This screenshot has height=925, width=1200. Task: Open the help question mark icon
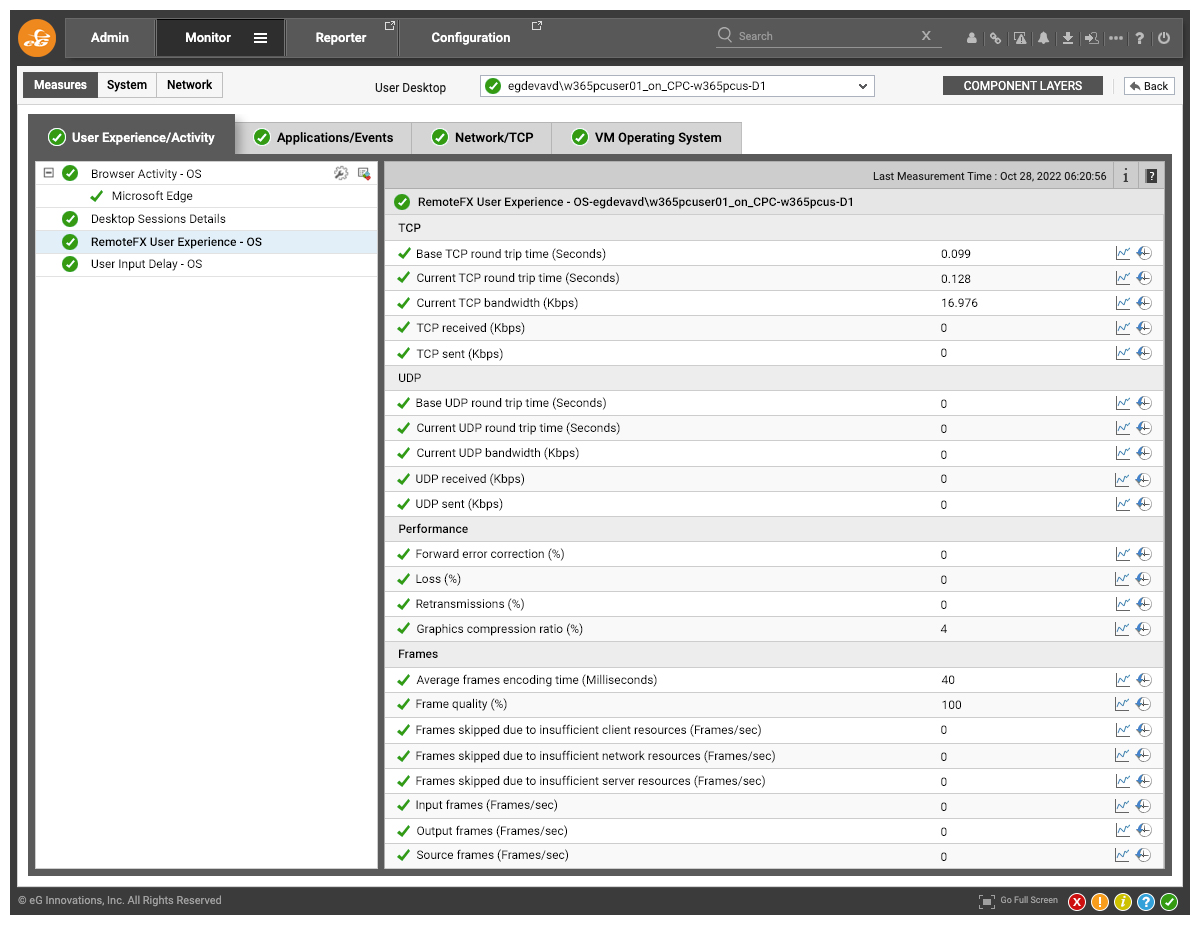click(x=1140, y=38)
